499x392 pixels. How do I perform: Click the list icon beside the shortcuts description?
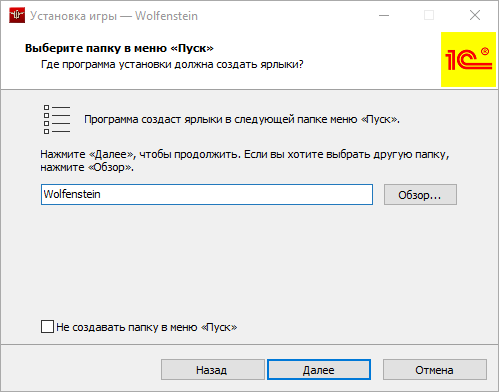pyautogui.click(x=57, y=119)
